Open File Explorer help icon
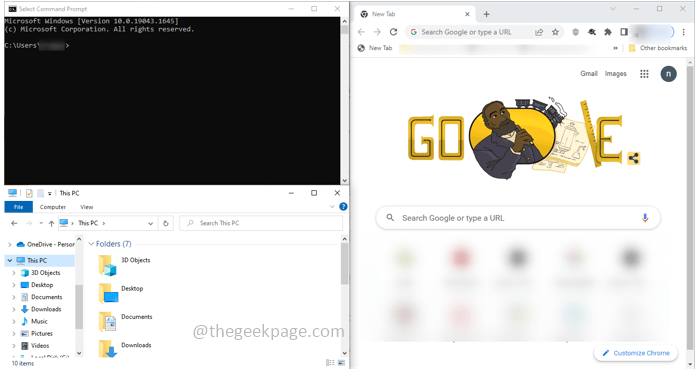697x376 pixels. coord(343,207)
